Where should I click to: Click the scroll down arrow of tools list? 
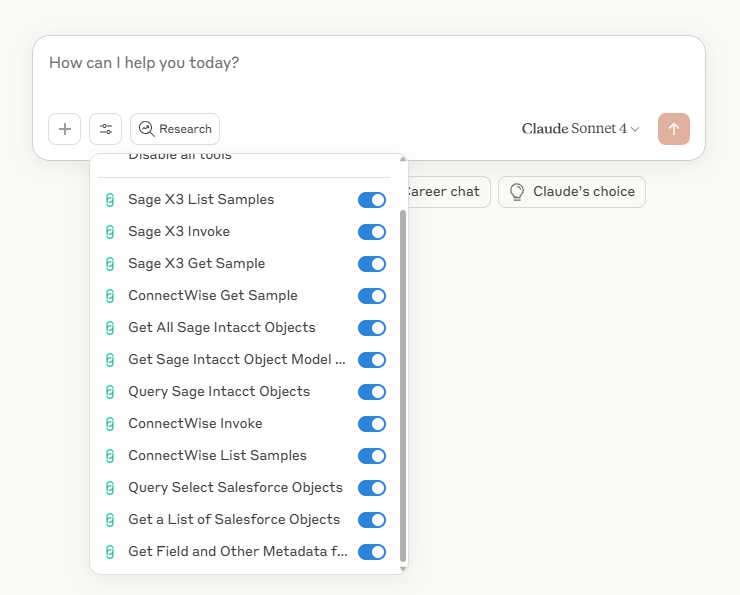point(403,568)
